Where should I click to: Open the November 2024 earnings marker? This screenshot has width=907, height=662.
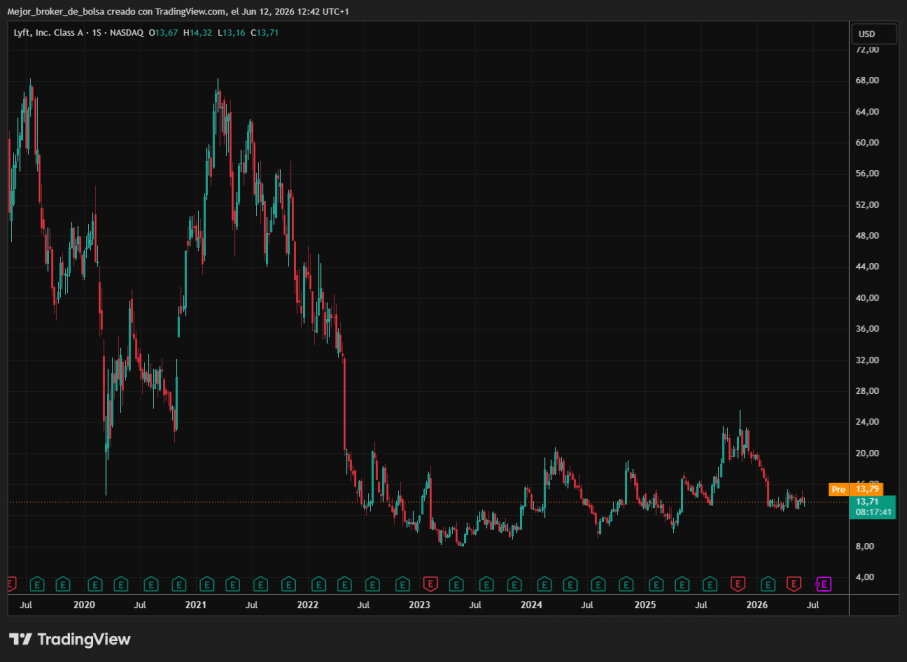[x=626, y=584]
